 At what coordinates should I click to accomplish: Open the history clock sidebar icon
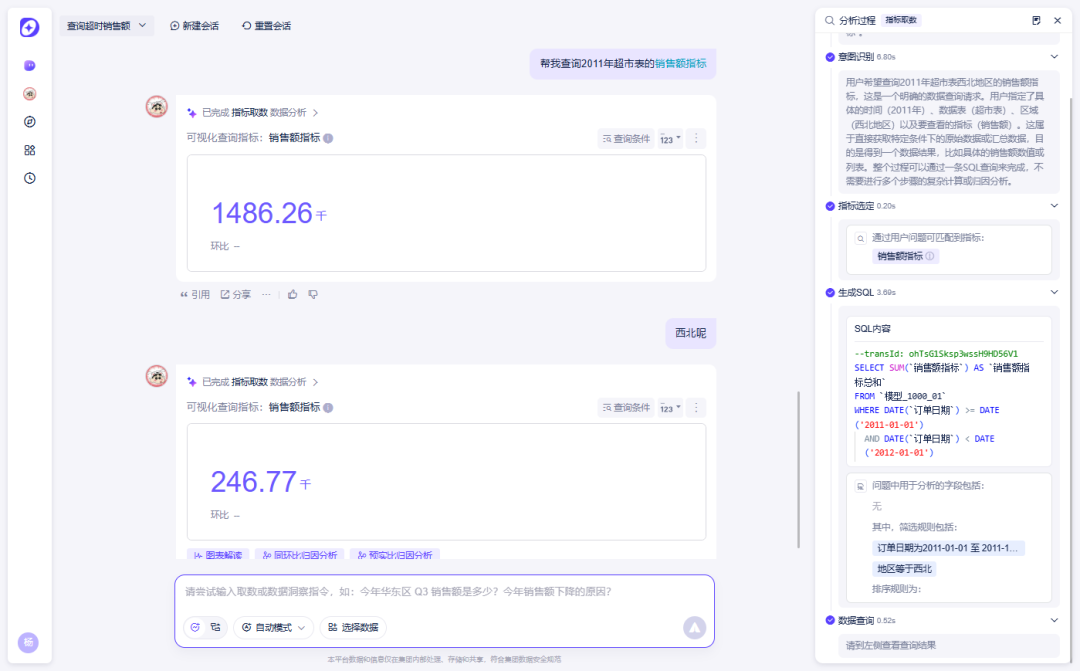[30, 178]
